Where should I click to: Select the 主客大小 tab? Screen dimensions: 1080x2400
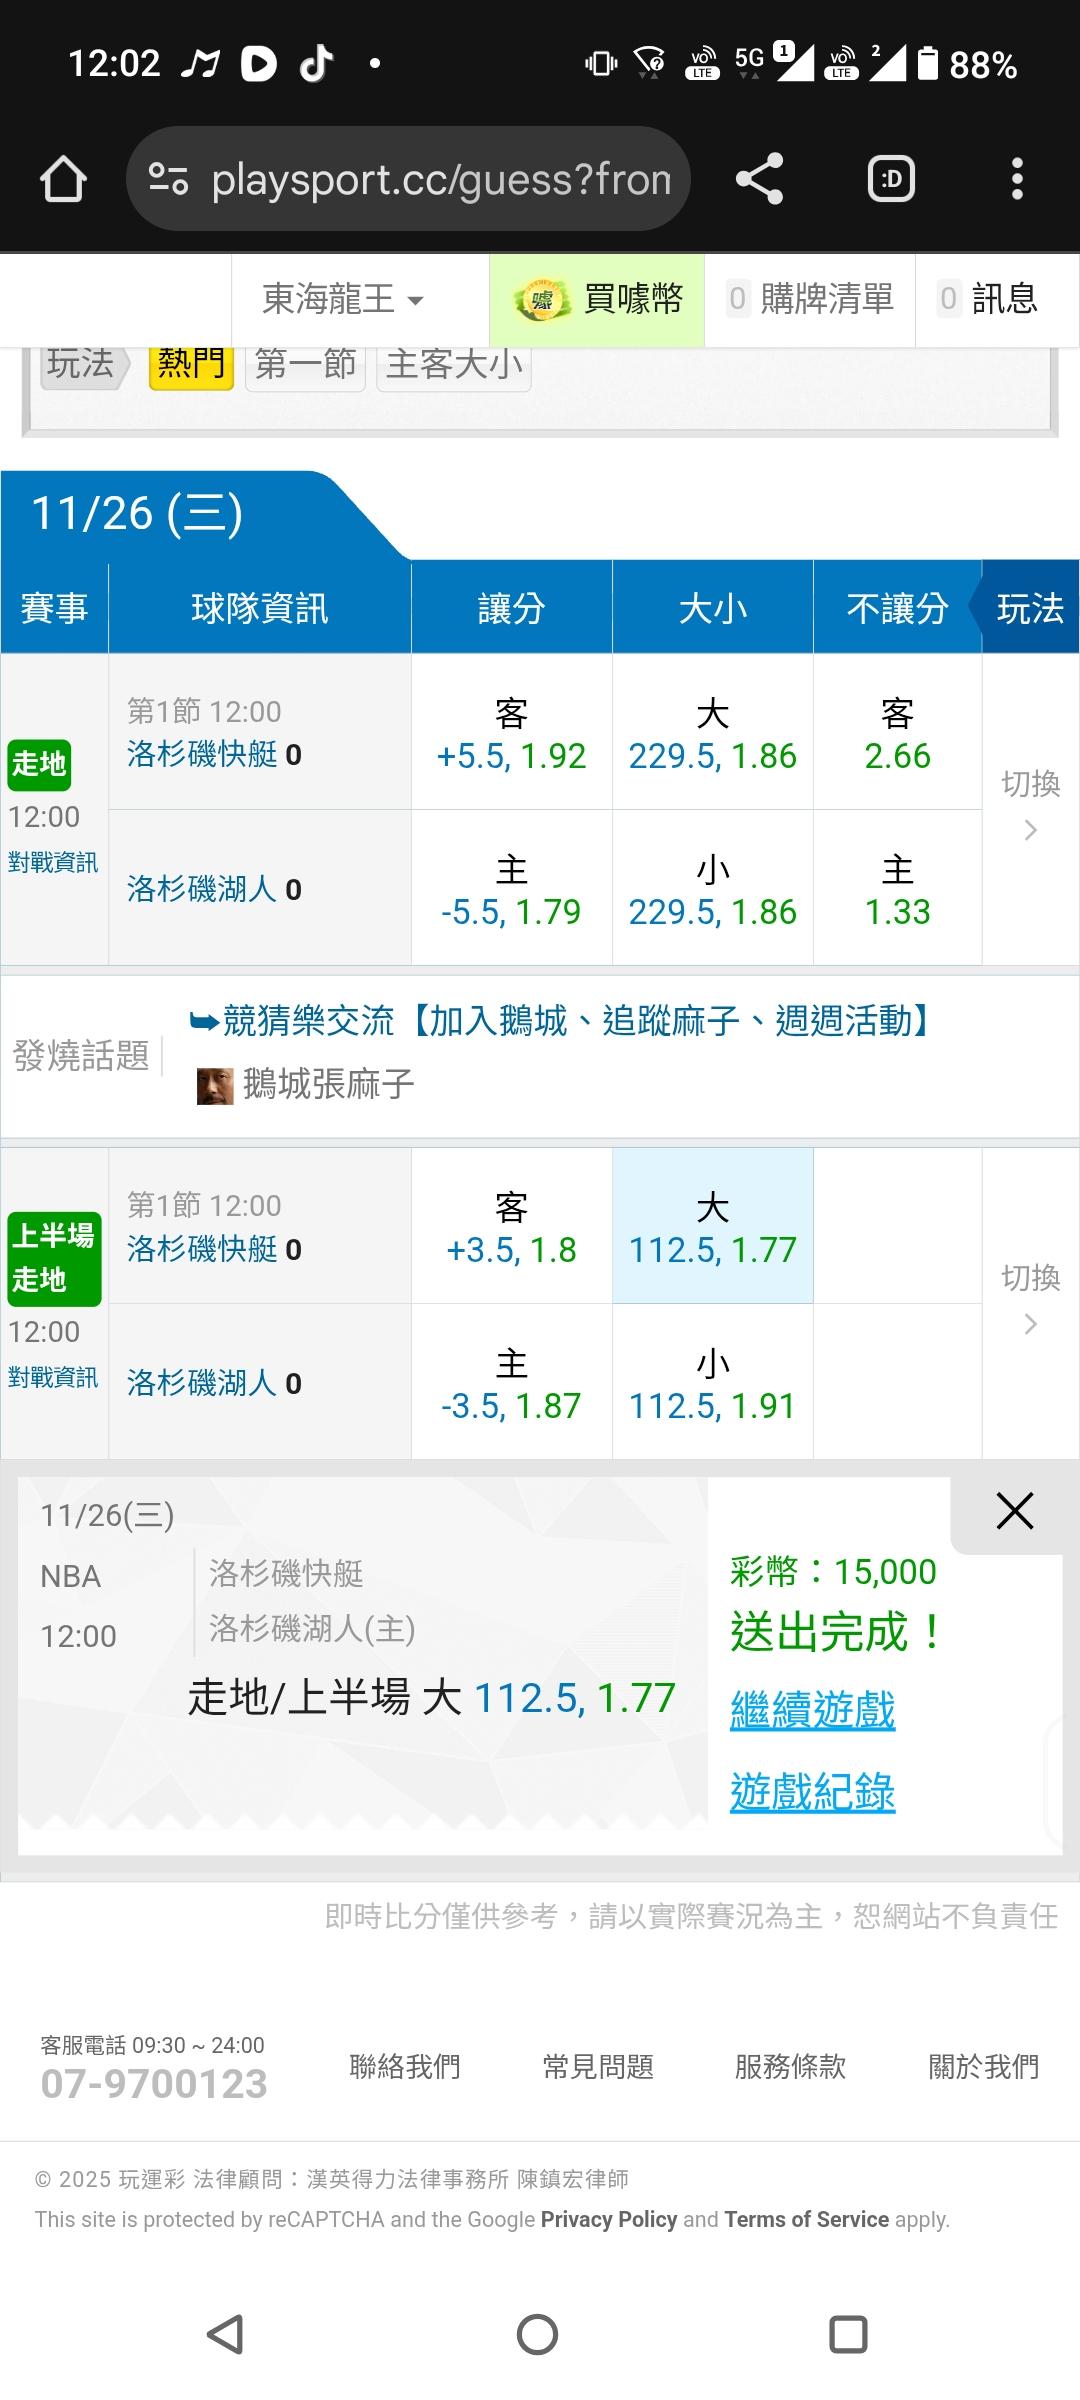pyautogui.click(x=454, y=364)
